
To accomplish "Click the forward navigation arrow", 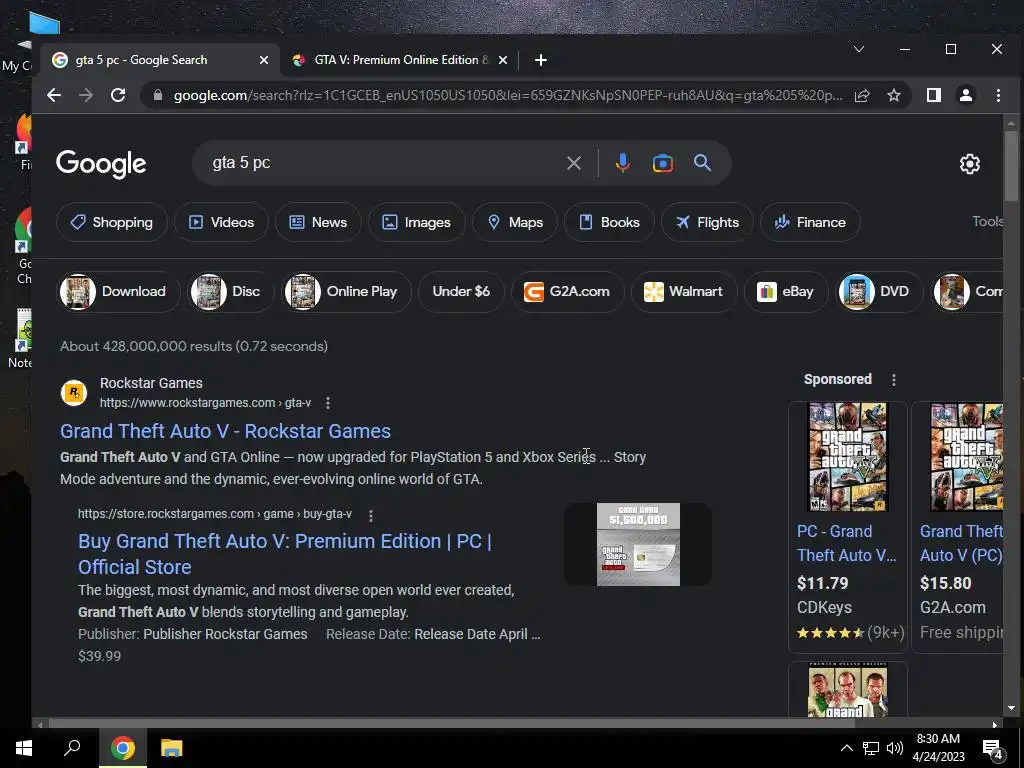I will pyautogui.click(x=86, y=95).
